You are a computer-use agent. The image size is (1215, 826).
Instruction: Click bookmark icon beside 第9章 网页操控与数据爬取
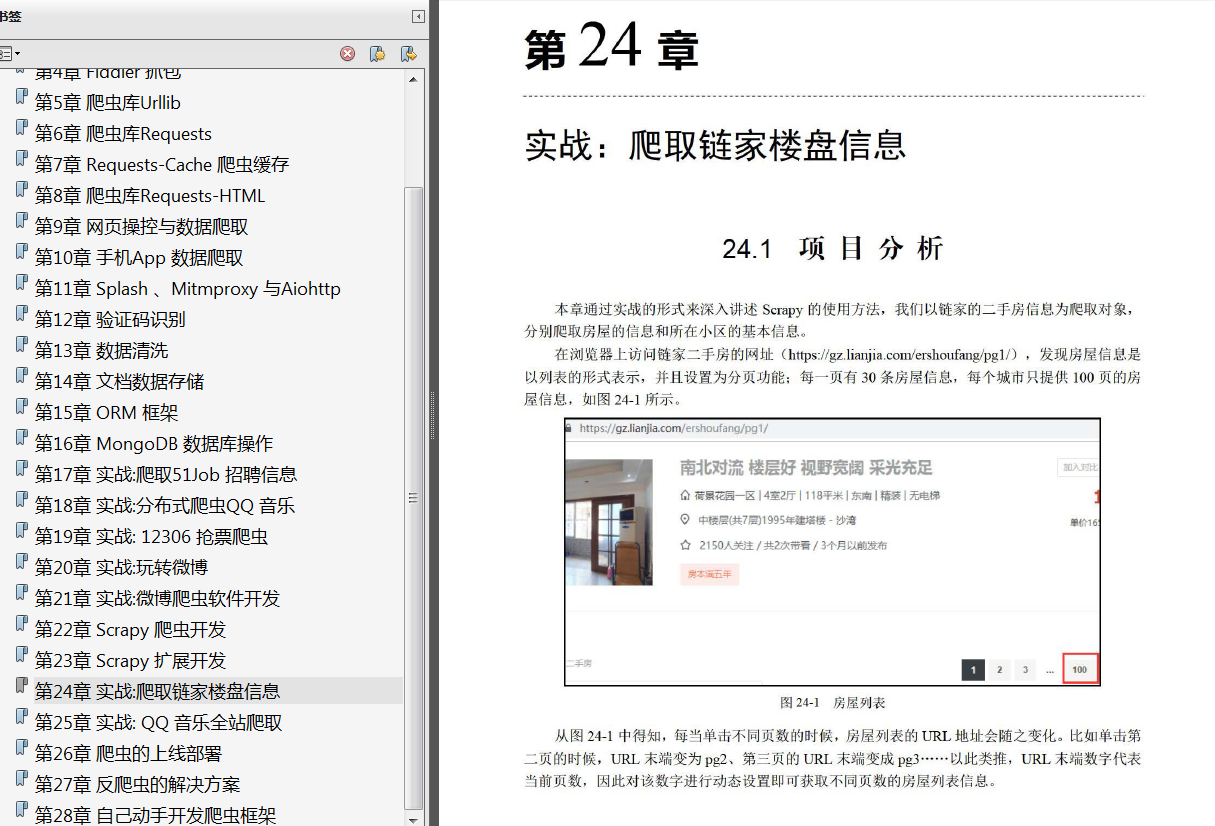[x=21, y=222]
